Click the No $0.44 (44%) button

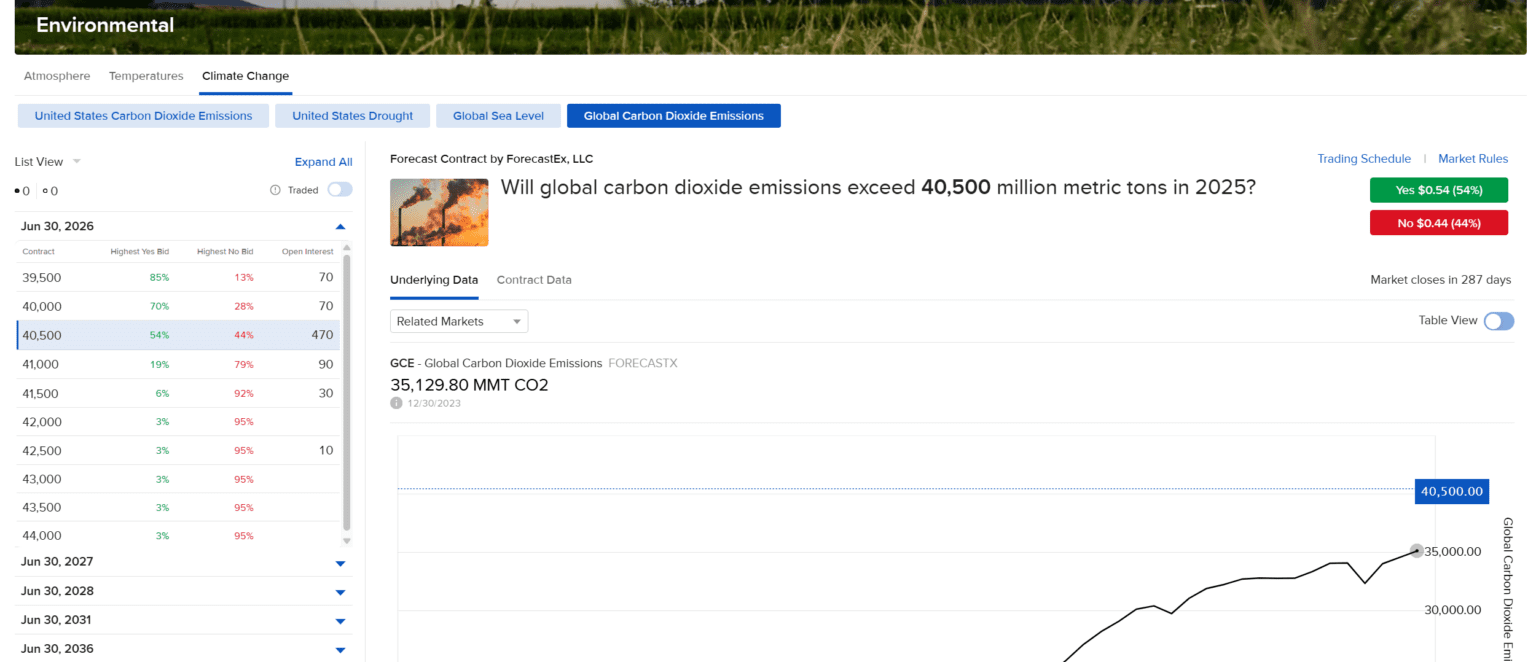point(1438,222)
